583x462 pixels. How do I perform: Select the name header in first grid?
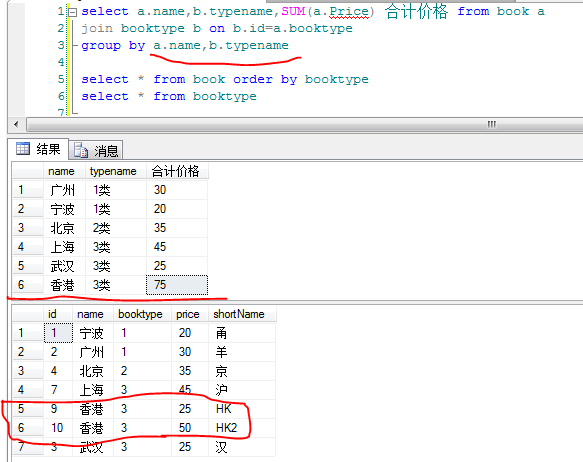(x=64, y=171)
